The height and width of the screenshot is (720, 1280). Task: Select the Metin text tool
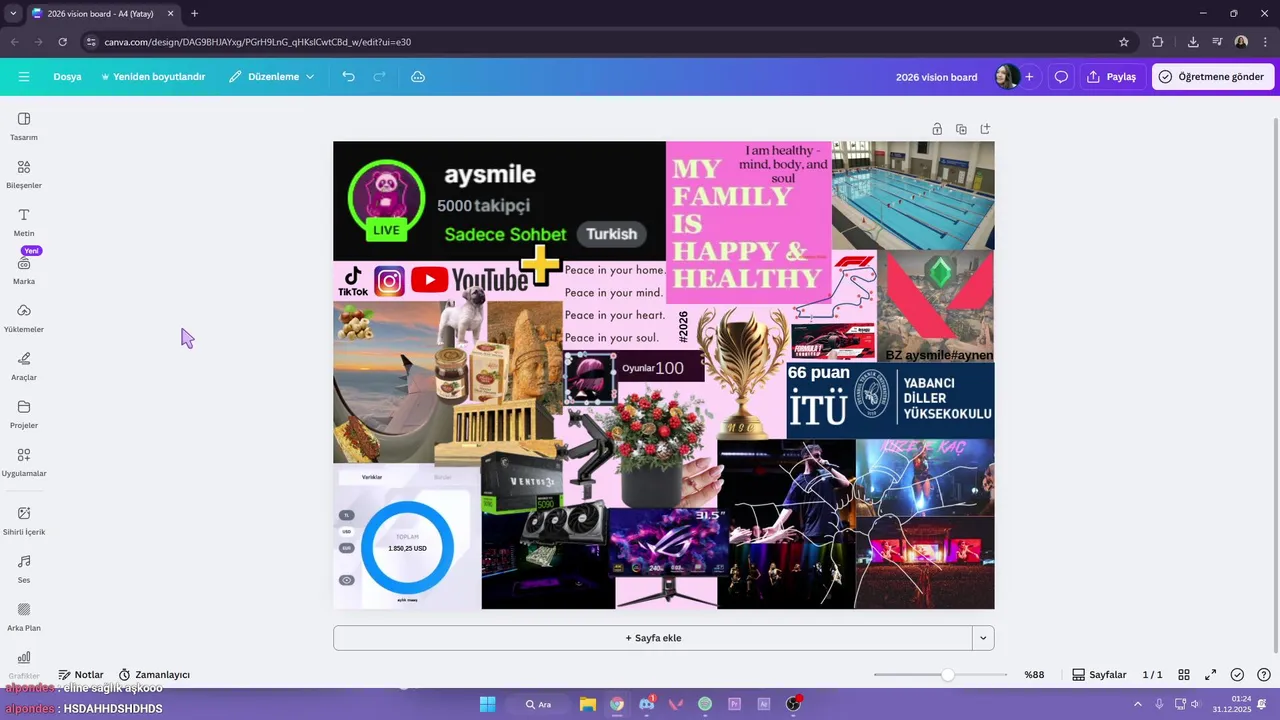[24, 222]
